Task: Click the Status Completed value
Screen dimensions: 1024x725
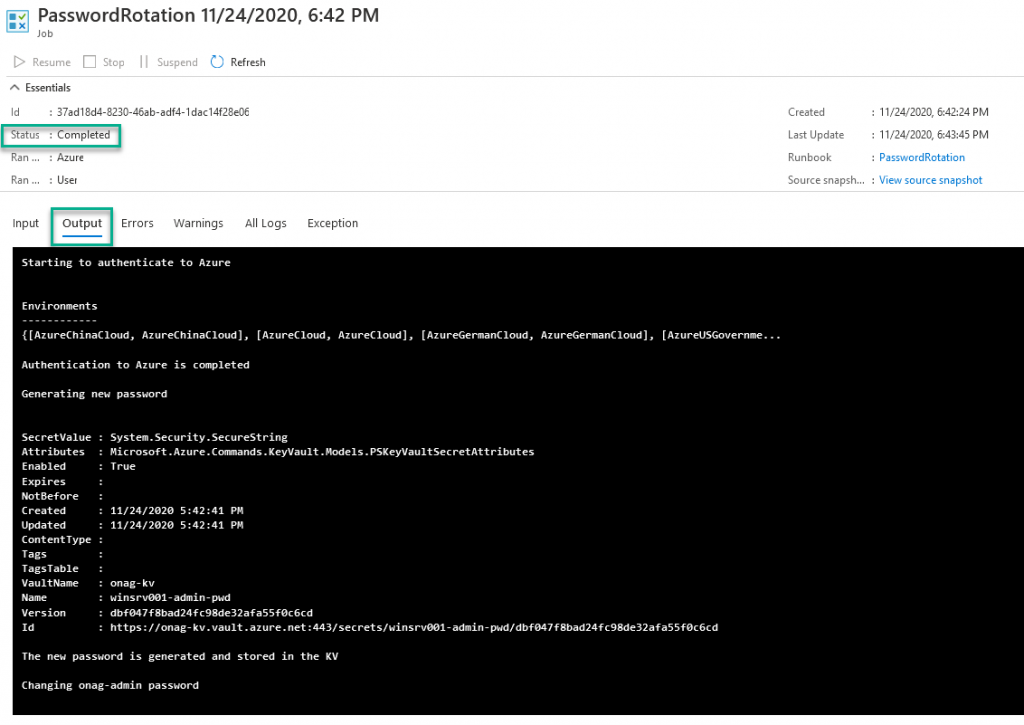Action: (x=84, y=135)
